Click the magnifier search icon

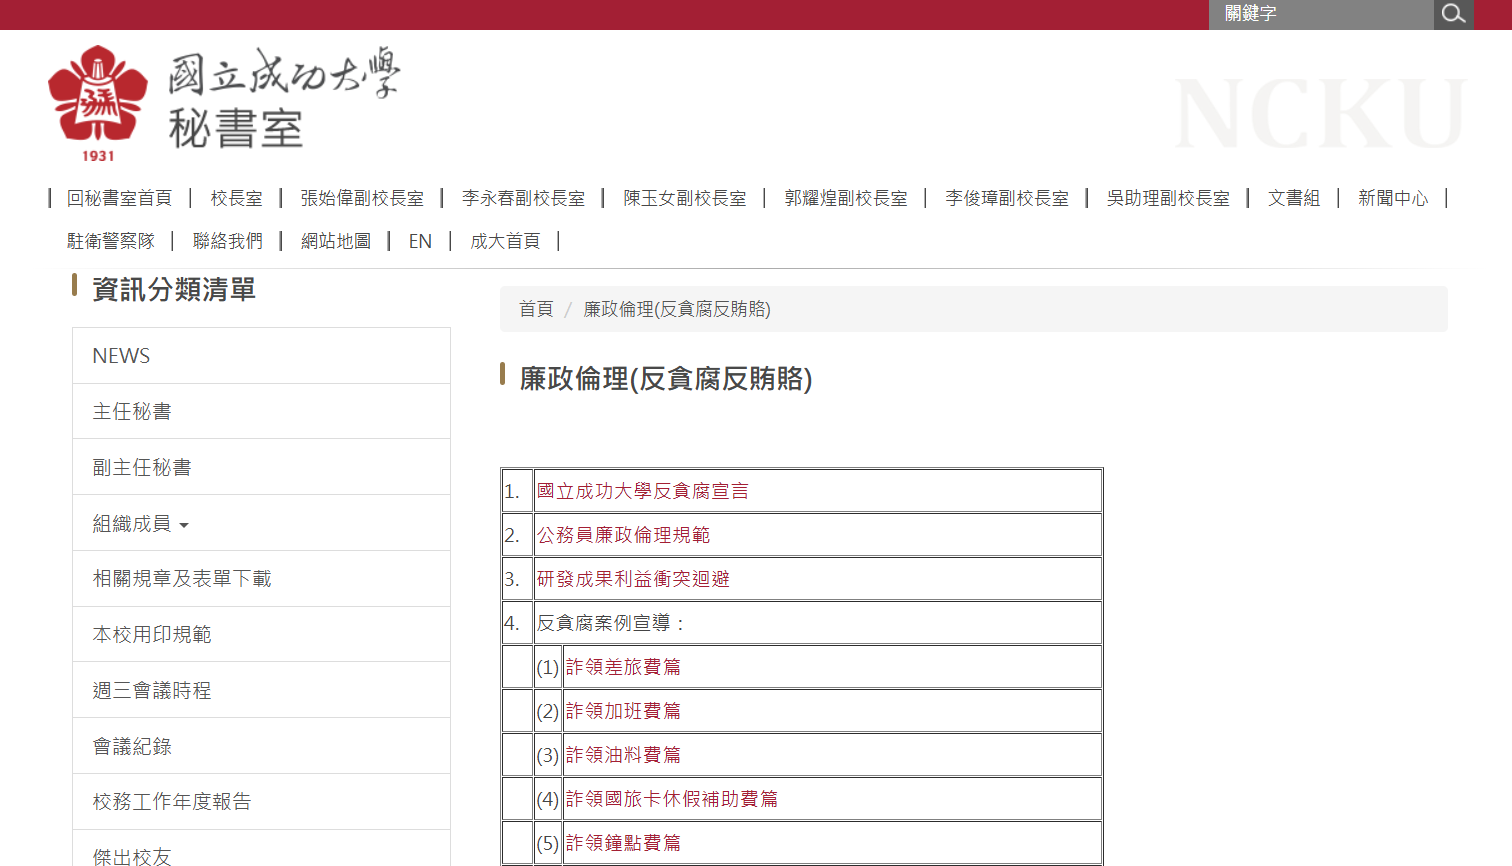pyautogui.click(x=1453, y=14)
